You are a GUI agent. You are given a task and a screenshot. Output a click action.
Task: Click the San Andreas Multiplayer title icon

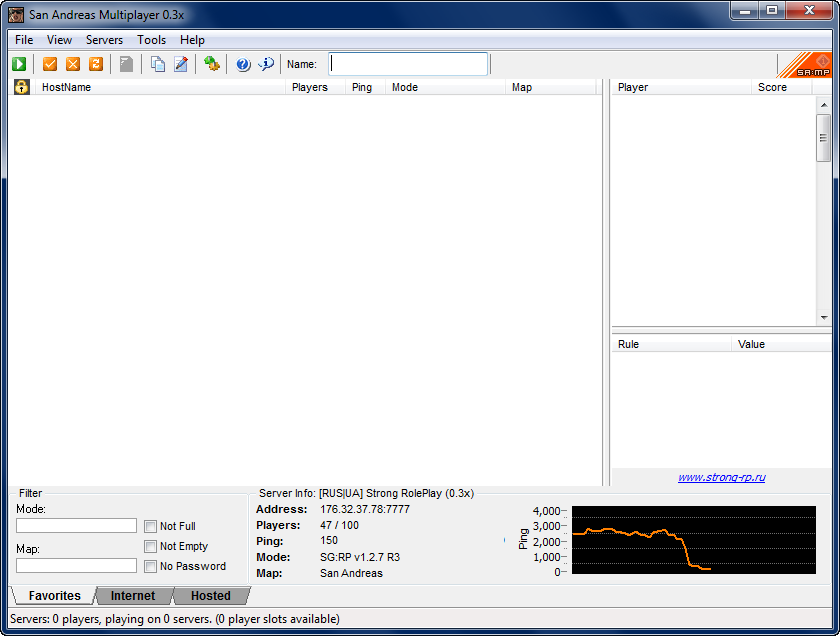coord(16,14)
